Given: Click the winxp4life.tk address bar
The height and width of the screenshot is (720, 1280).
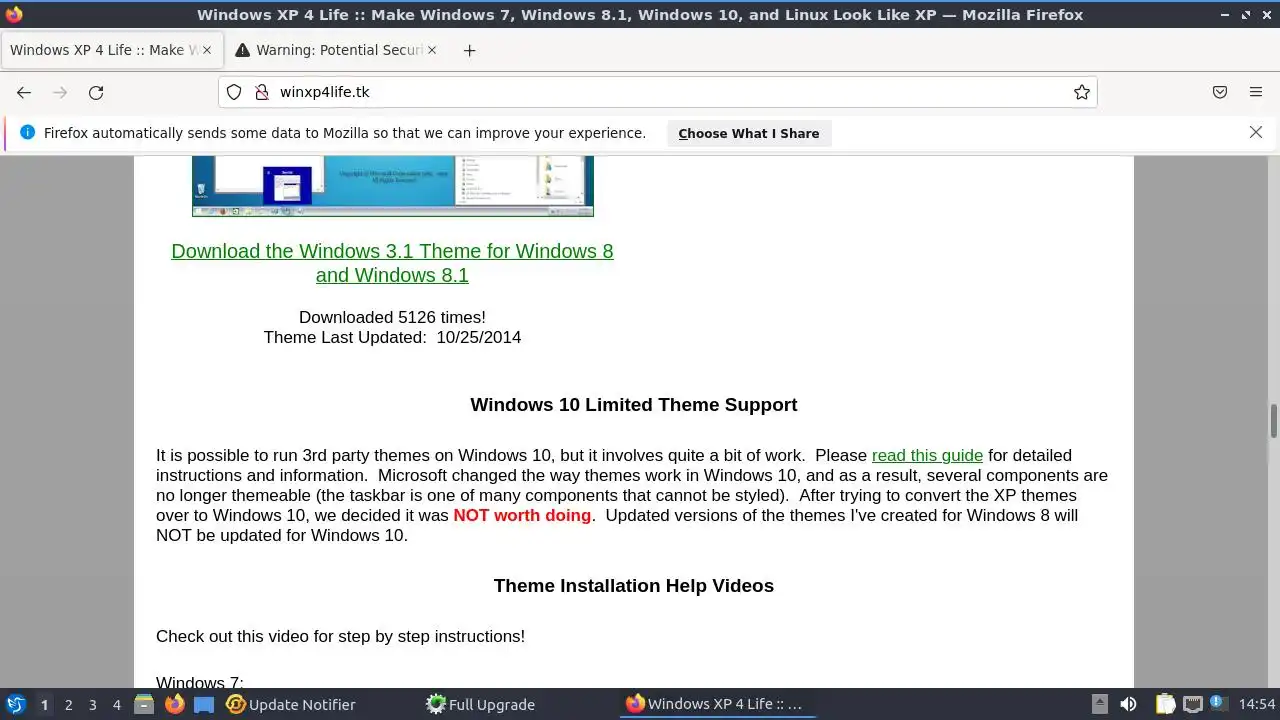Looking at the screenshot, I should point(660,92).
